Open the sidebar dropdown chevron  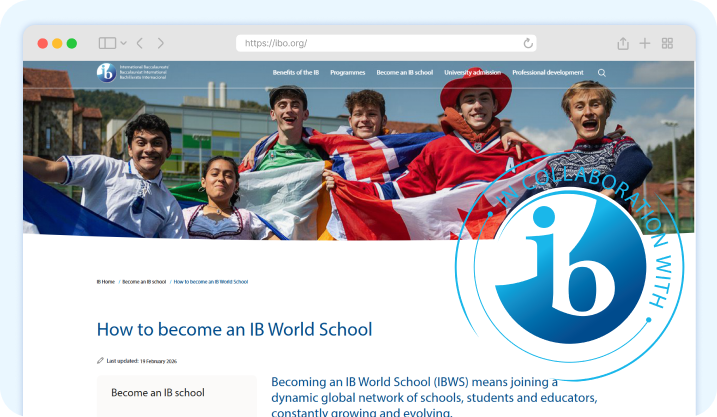click(x=123, y=43)
